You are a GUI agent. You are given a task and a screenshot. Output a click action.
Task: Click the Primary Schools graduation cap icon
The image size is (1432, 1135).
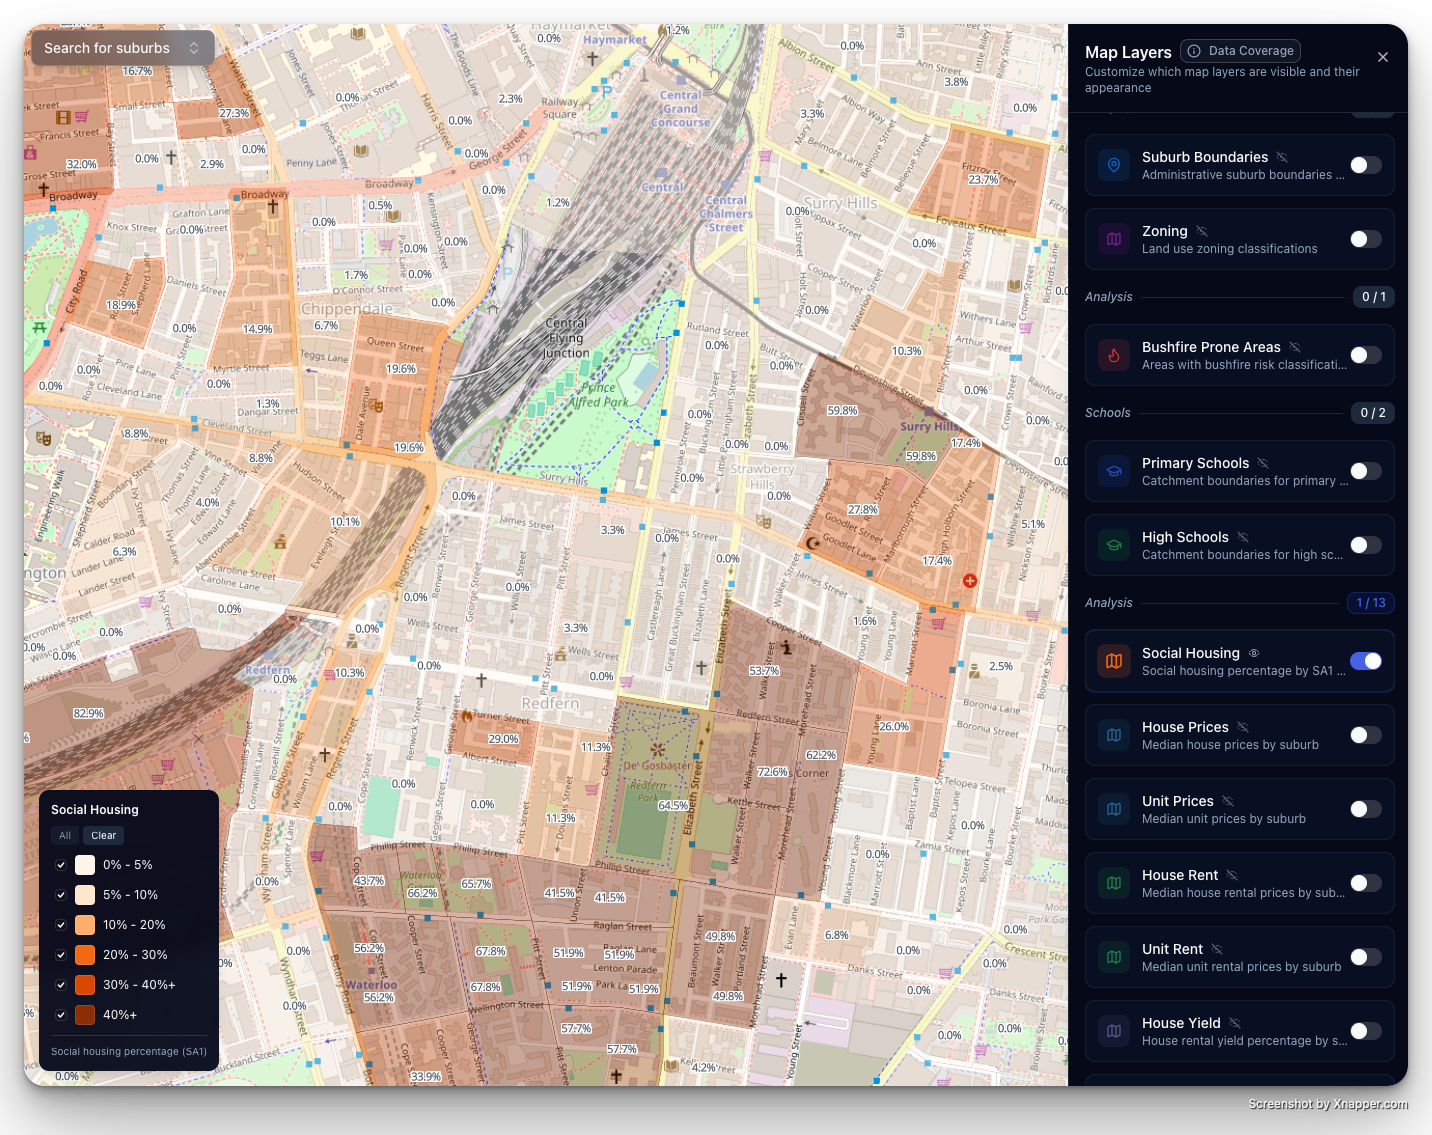1114,471
